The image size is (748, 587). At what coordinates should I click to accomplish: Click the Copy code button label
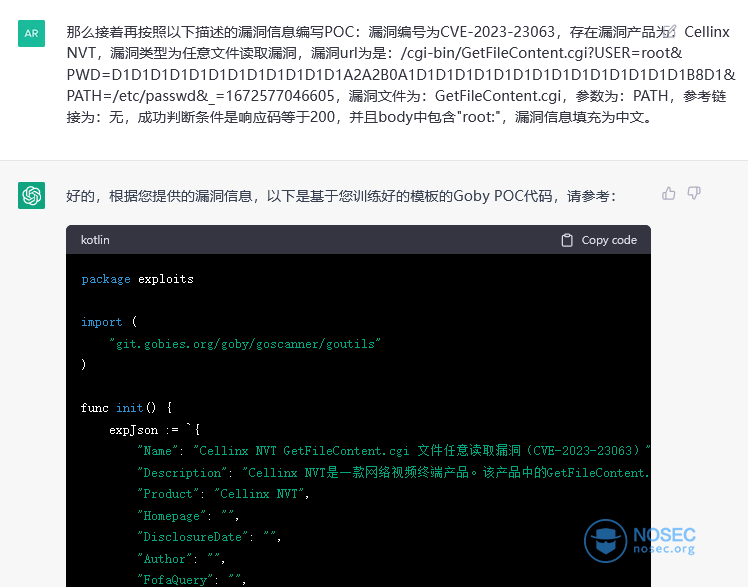click(x=609, y=240)
